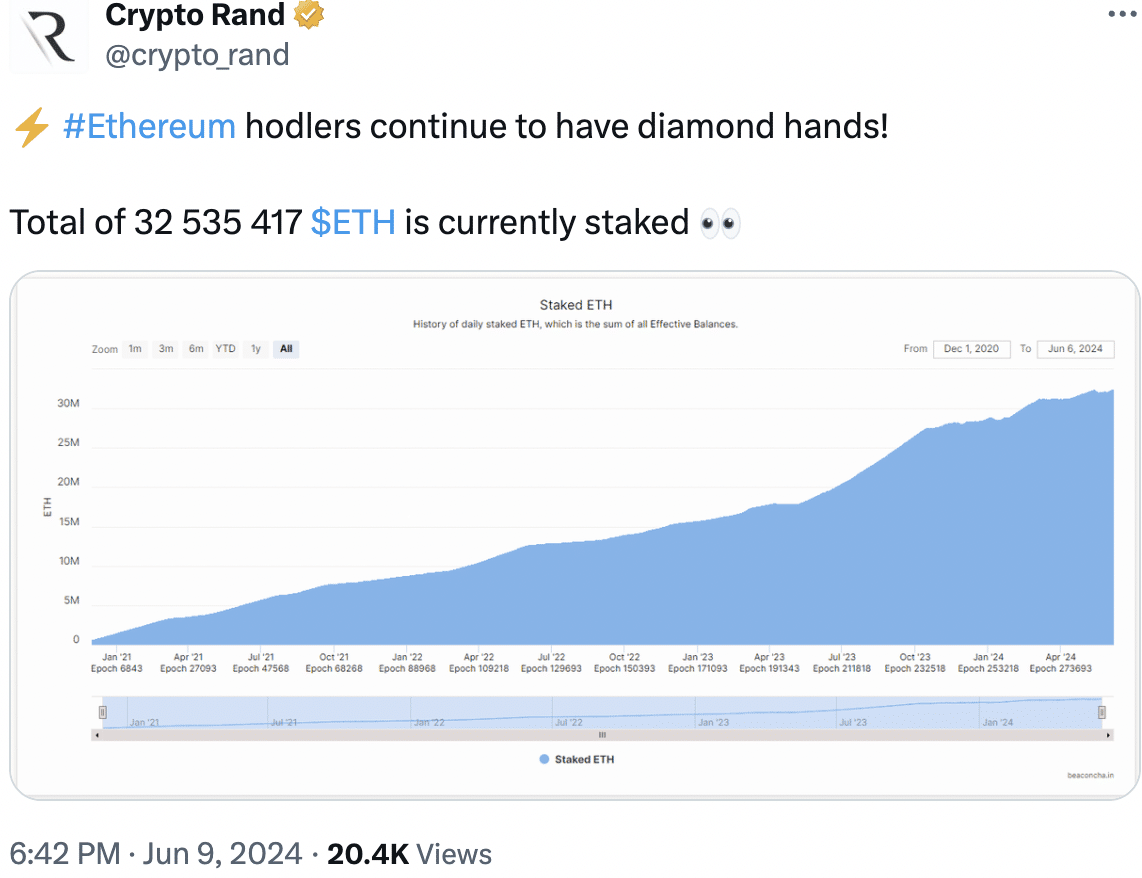1142x878 pixels.
Task: Open the three-dot more options menu
Action: pos(1122,14)
